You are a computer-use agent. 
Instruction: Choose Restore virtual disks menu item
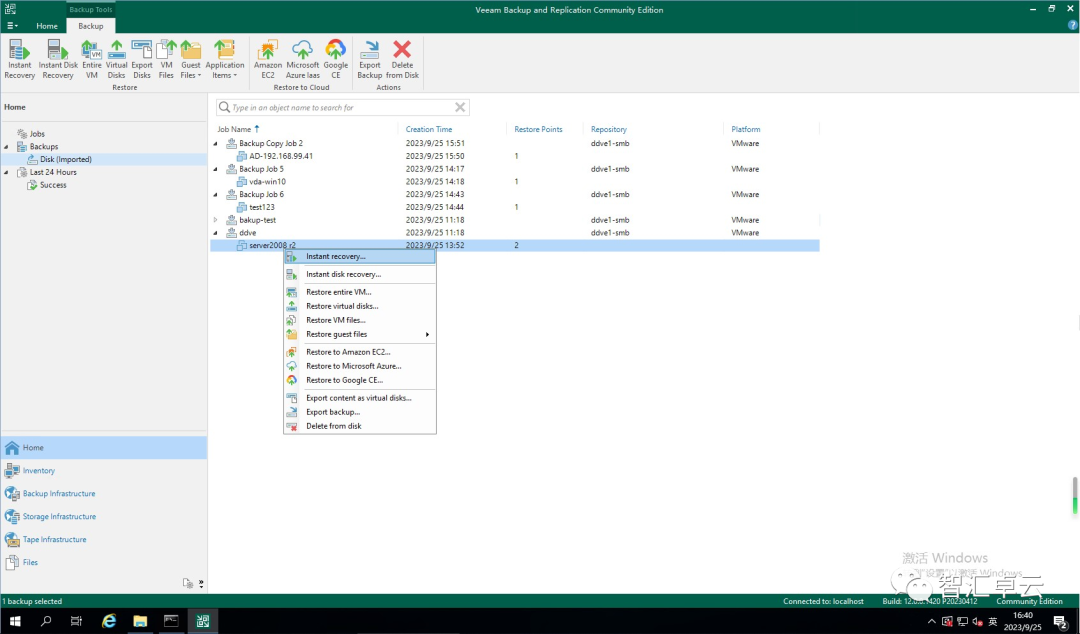point(360,306)
